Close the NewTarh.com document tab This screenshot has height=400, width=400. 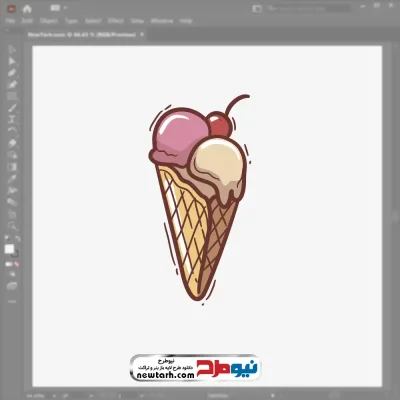[142, 34]
